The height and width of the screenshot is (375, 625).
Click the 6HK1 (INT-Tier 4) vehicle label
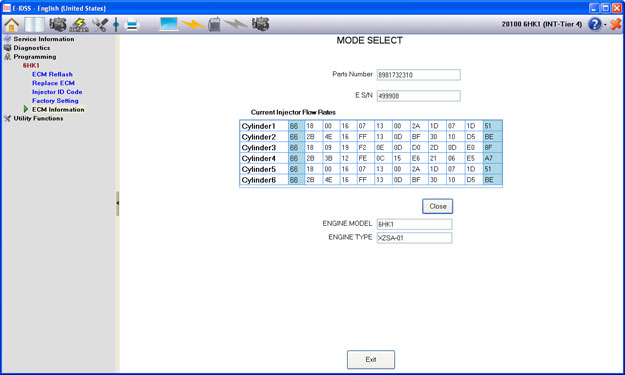(x=542, y=24)
